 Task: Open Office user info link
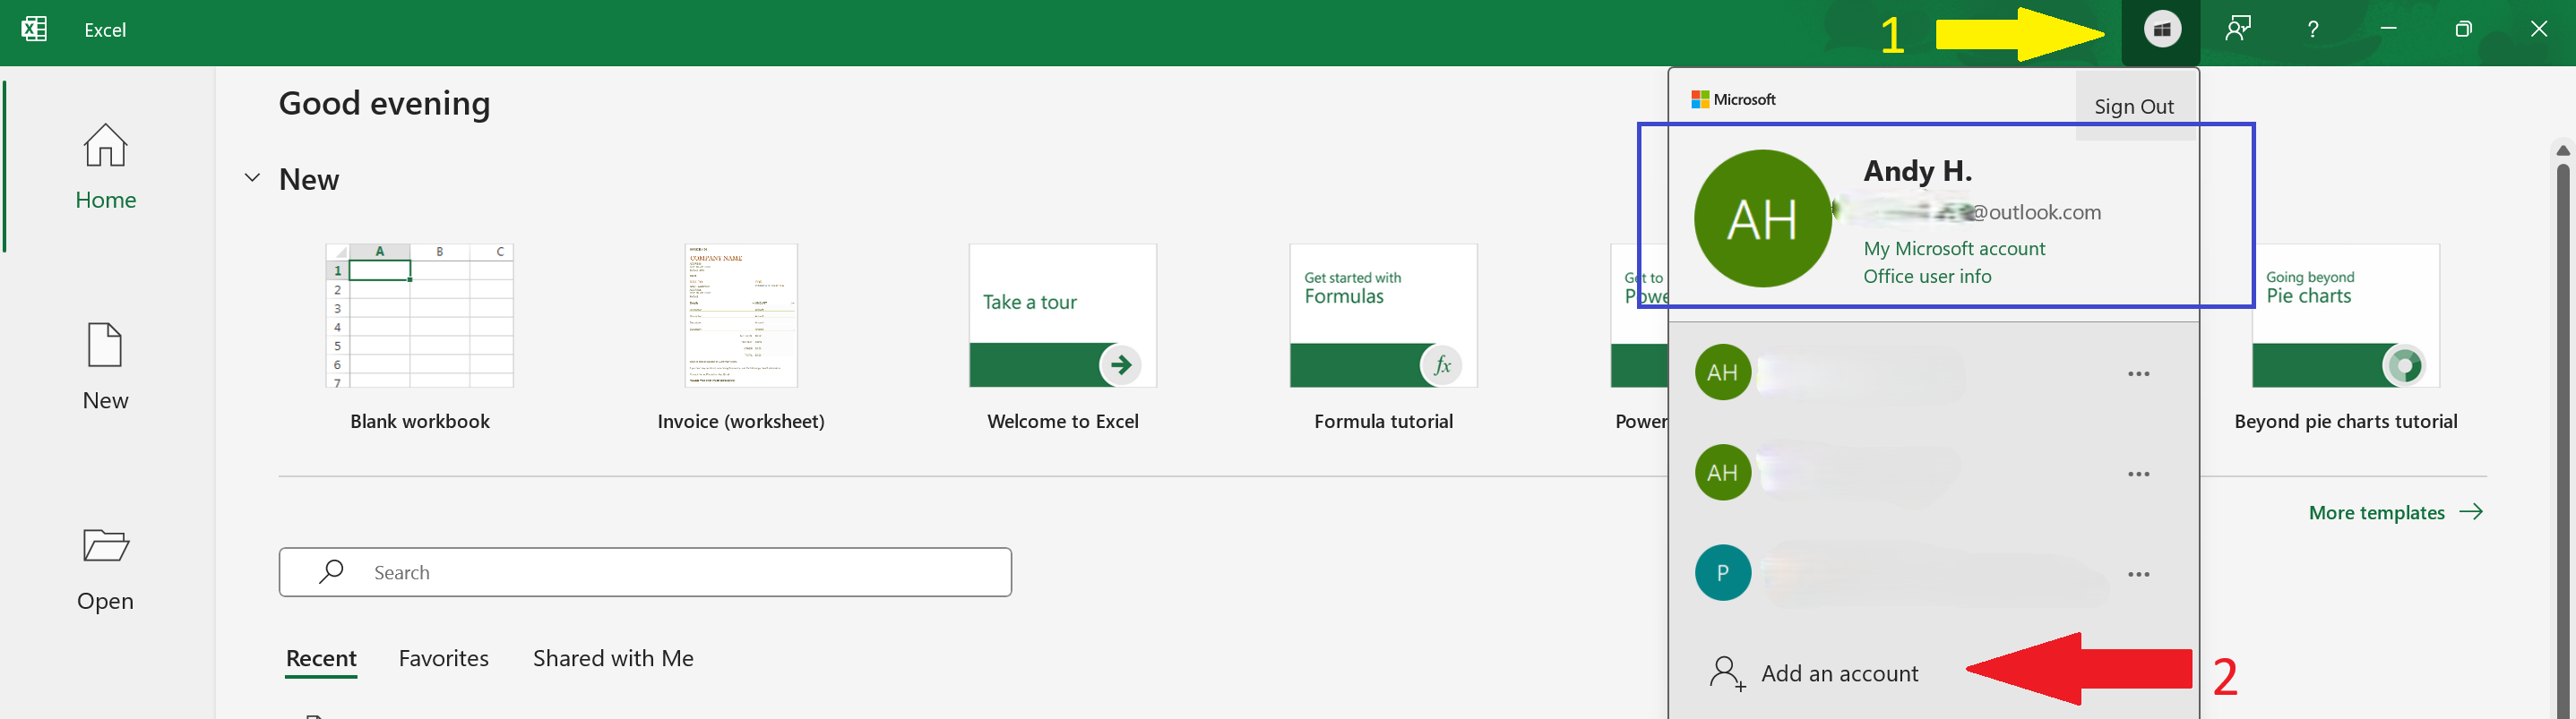click(x=1927, y=276)
